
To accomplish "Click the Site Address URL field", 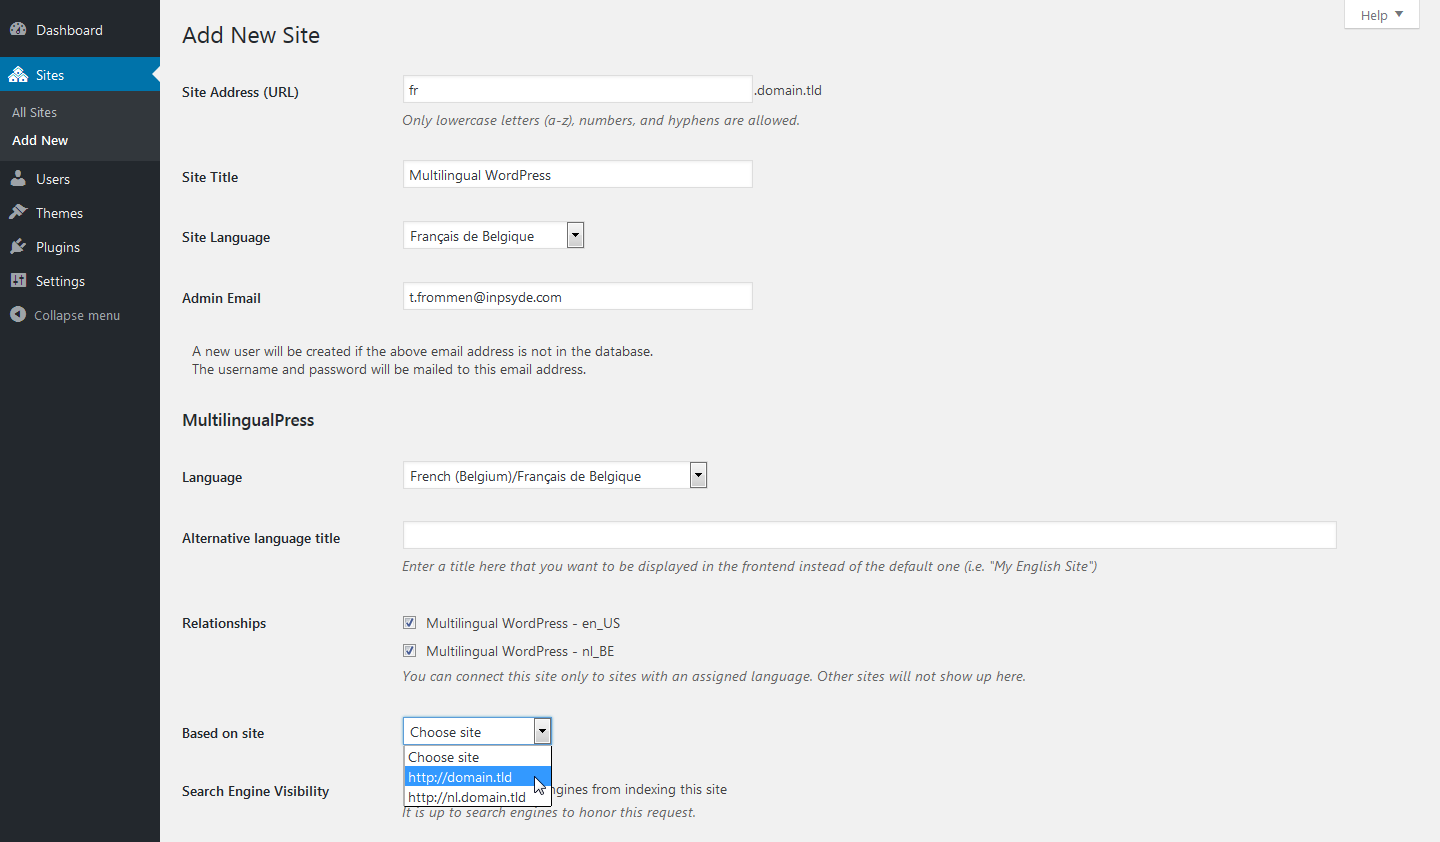I will [x=577, y=89].
